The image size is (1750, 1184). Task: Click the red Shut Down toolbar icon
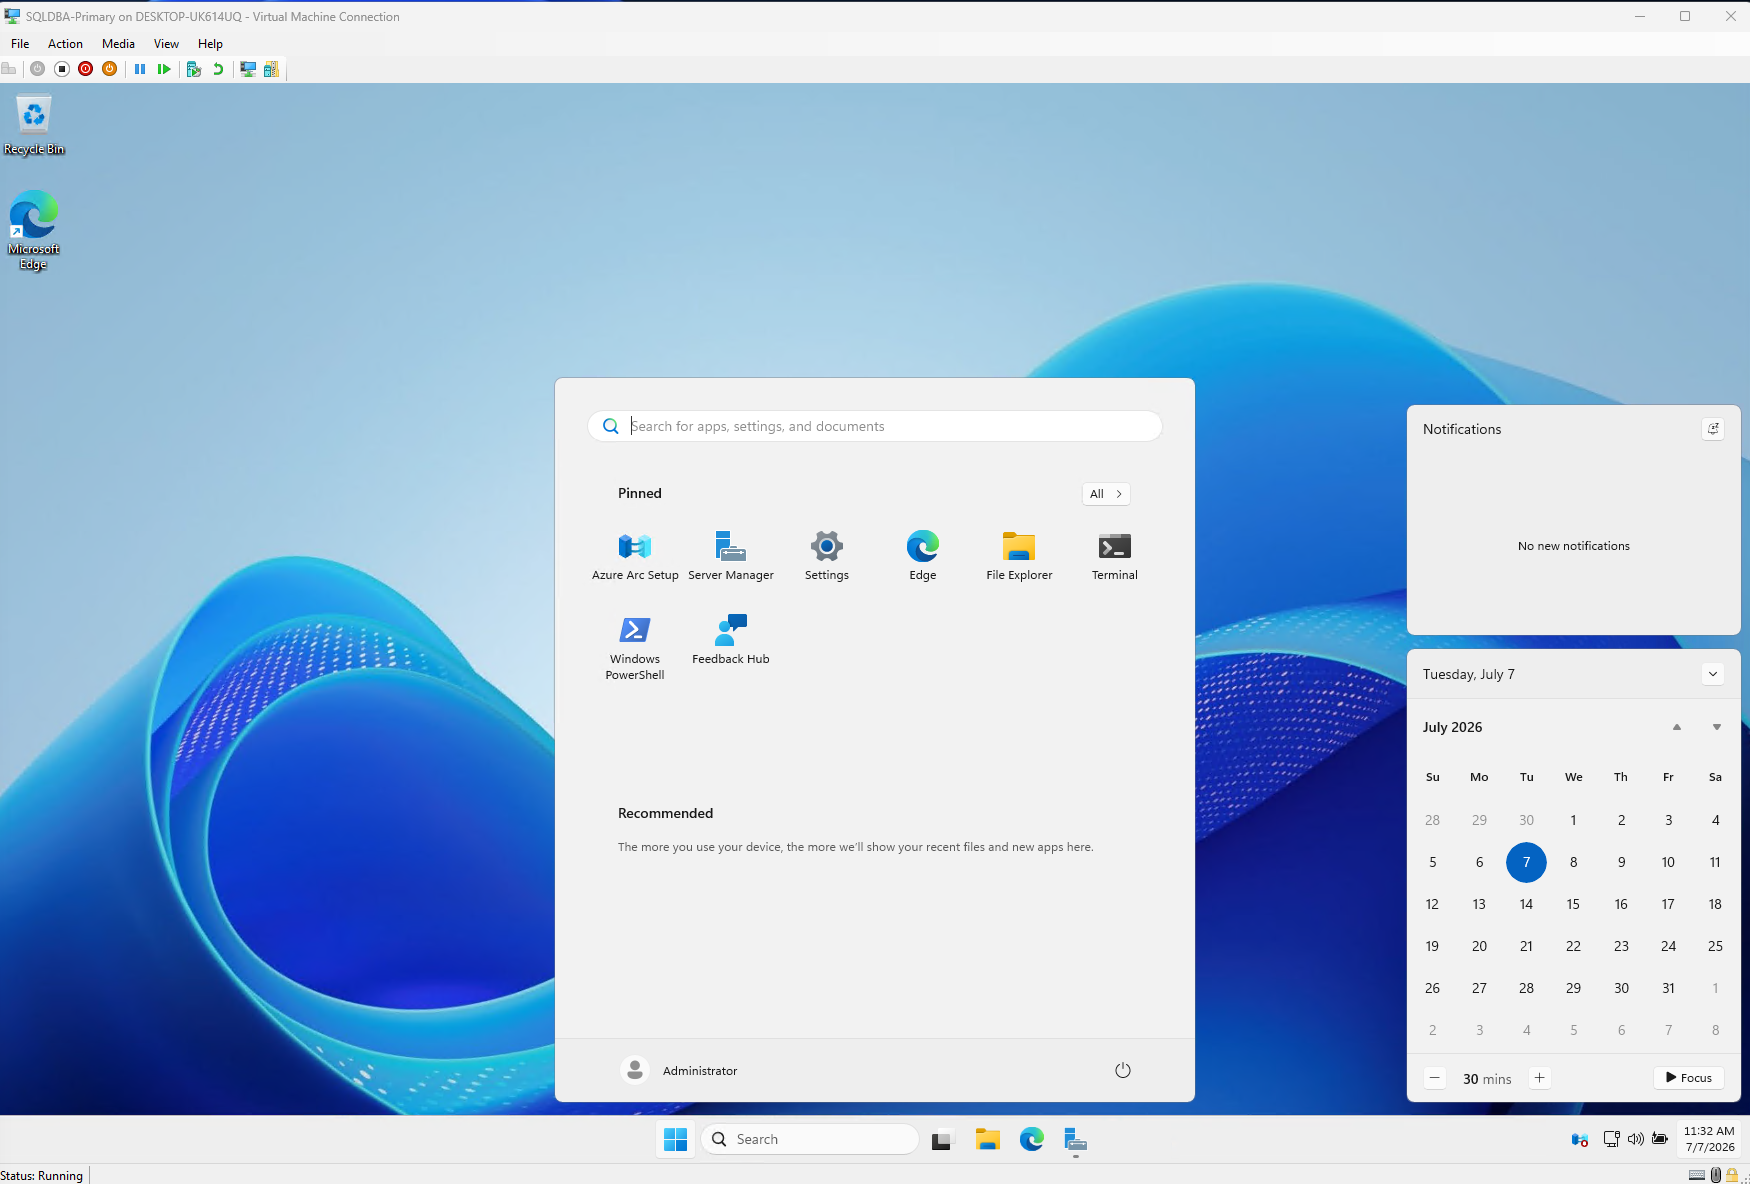pyautogui.click(x=85, y=69)
